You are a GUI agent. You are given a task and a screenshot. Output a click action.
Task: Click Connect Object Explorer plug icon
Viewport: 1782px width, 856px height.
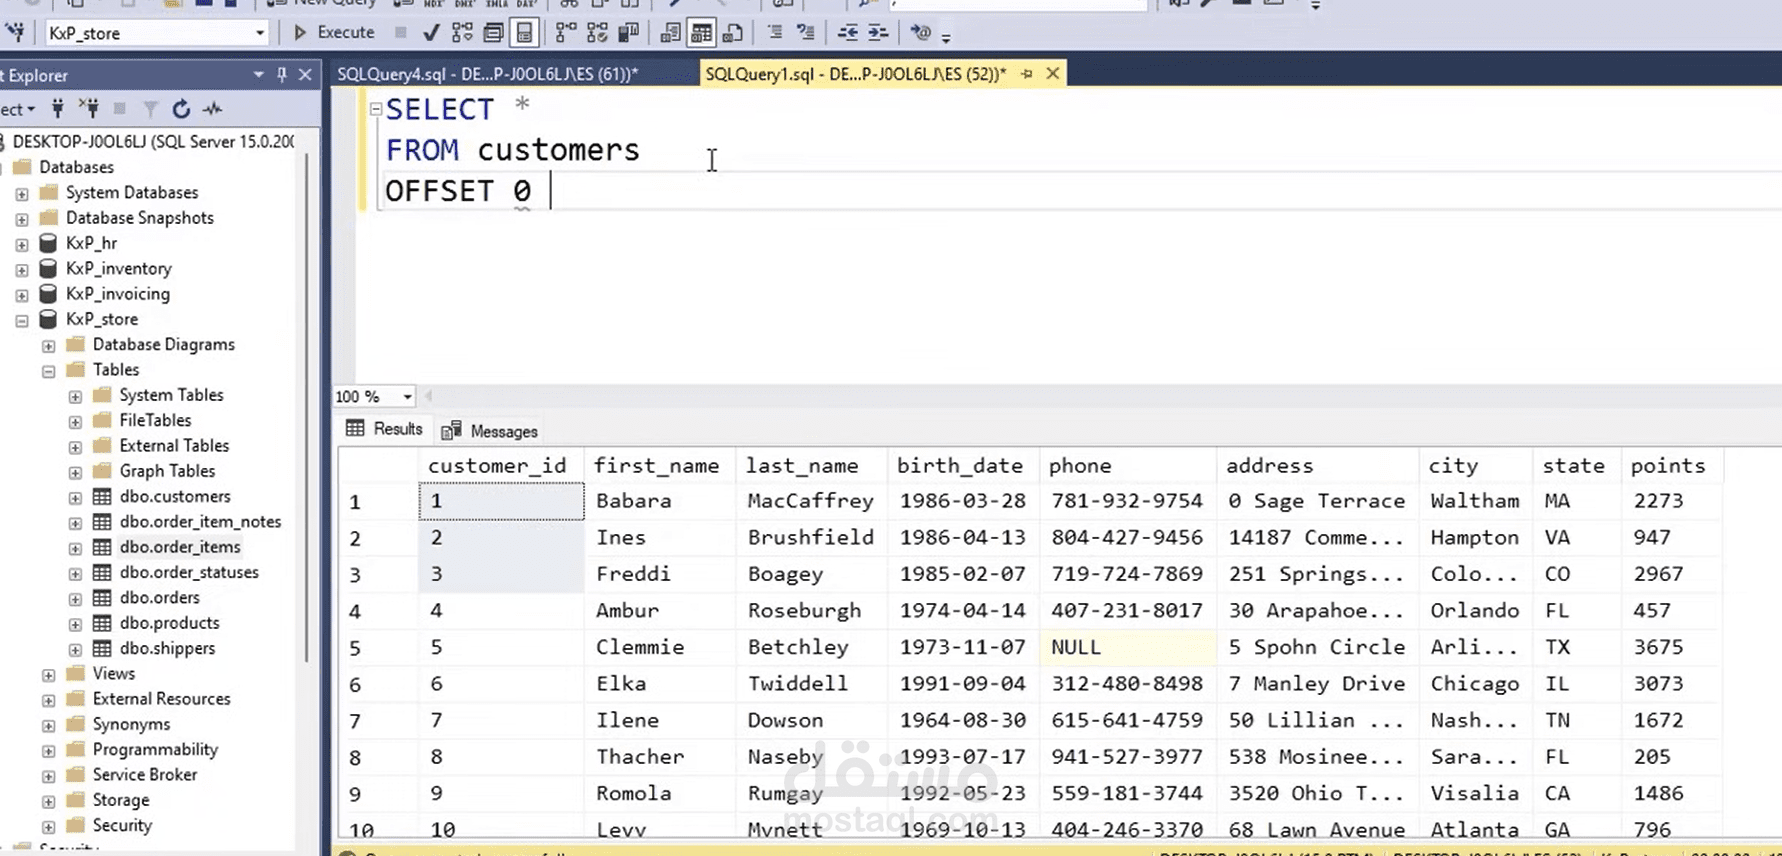58,109
